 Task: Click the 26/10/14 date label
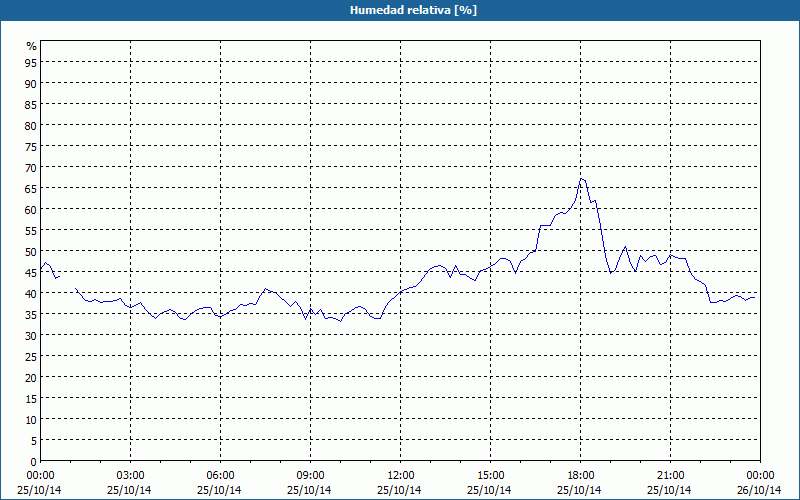(x=759, y=490)
